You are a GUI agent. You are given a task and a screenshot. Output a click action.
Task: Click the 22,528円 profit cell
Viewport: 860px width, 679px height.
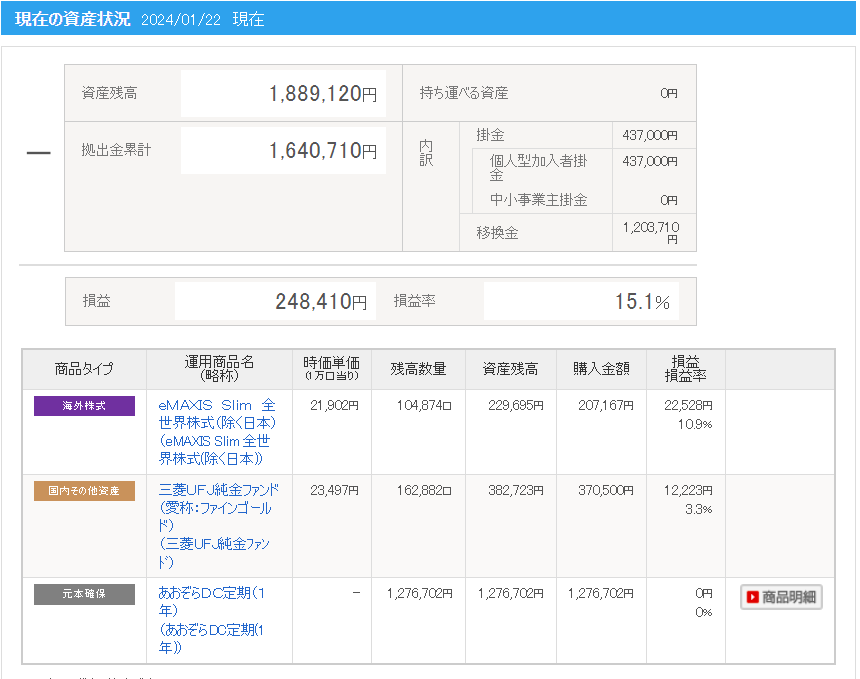[688, 405]
